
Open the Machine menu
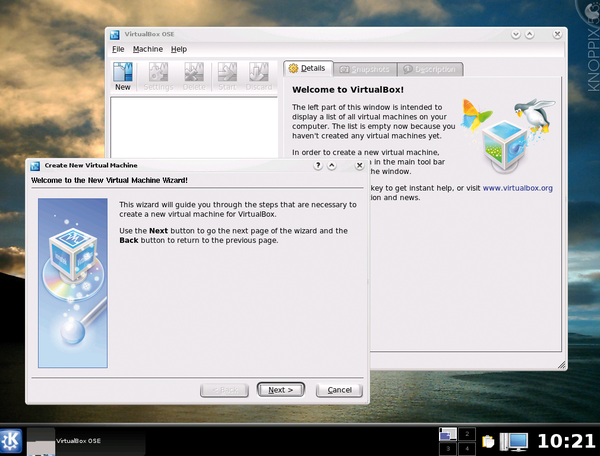point(148,49)
